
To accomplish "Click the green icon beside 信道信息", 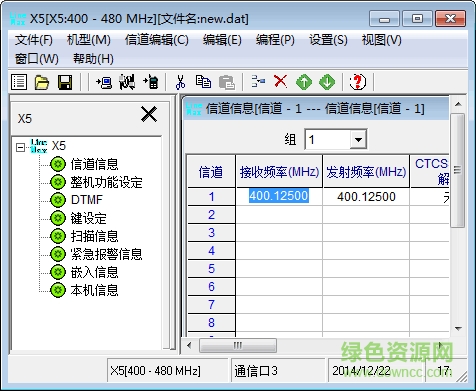I will click(x=58, y=164).
